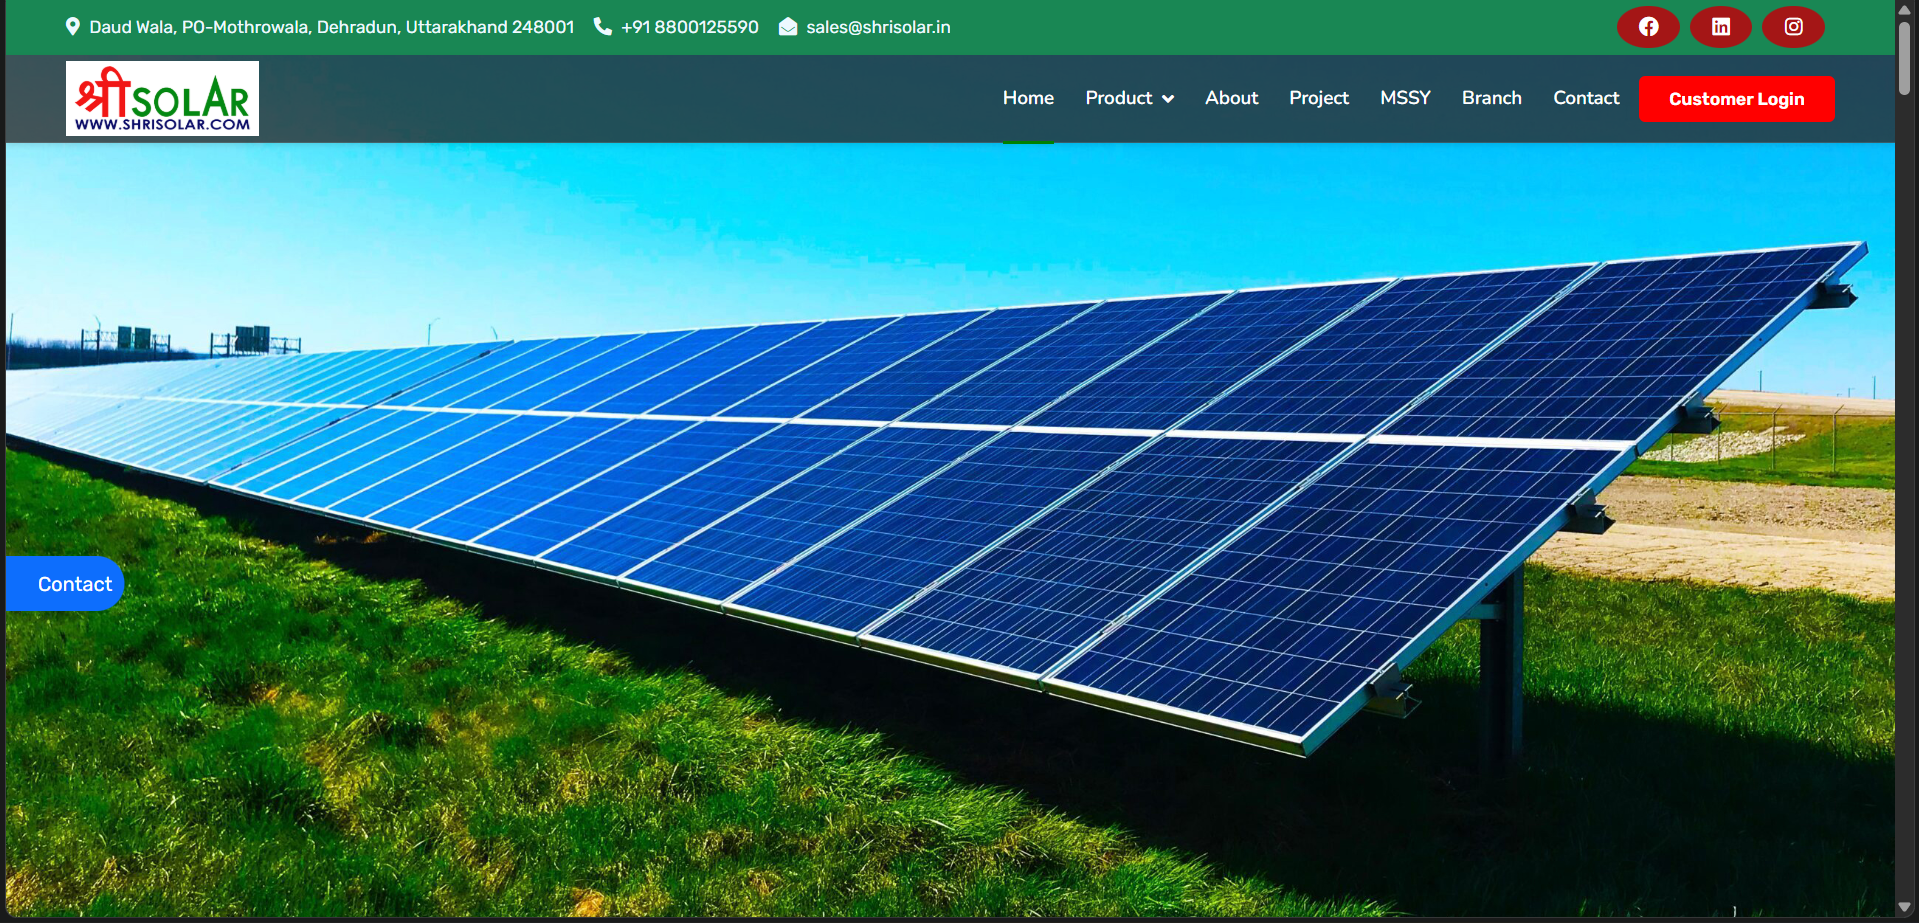
Task: Navigate to the Project section
Action: click(1318, 97)
